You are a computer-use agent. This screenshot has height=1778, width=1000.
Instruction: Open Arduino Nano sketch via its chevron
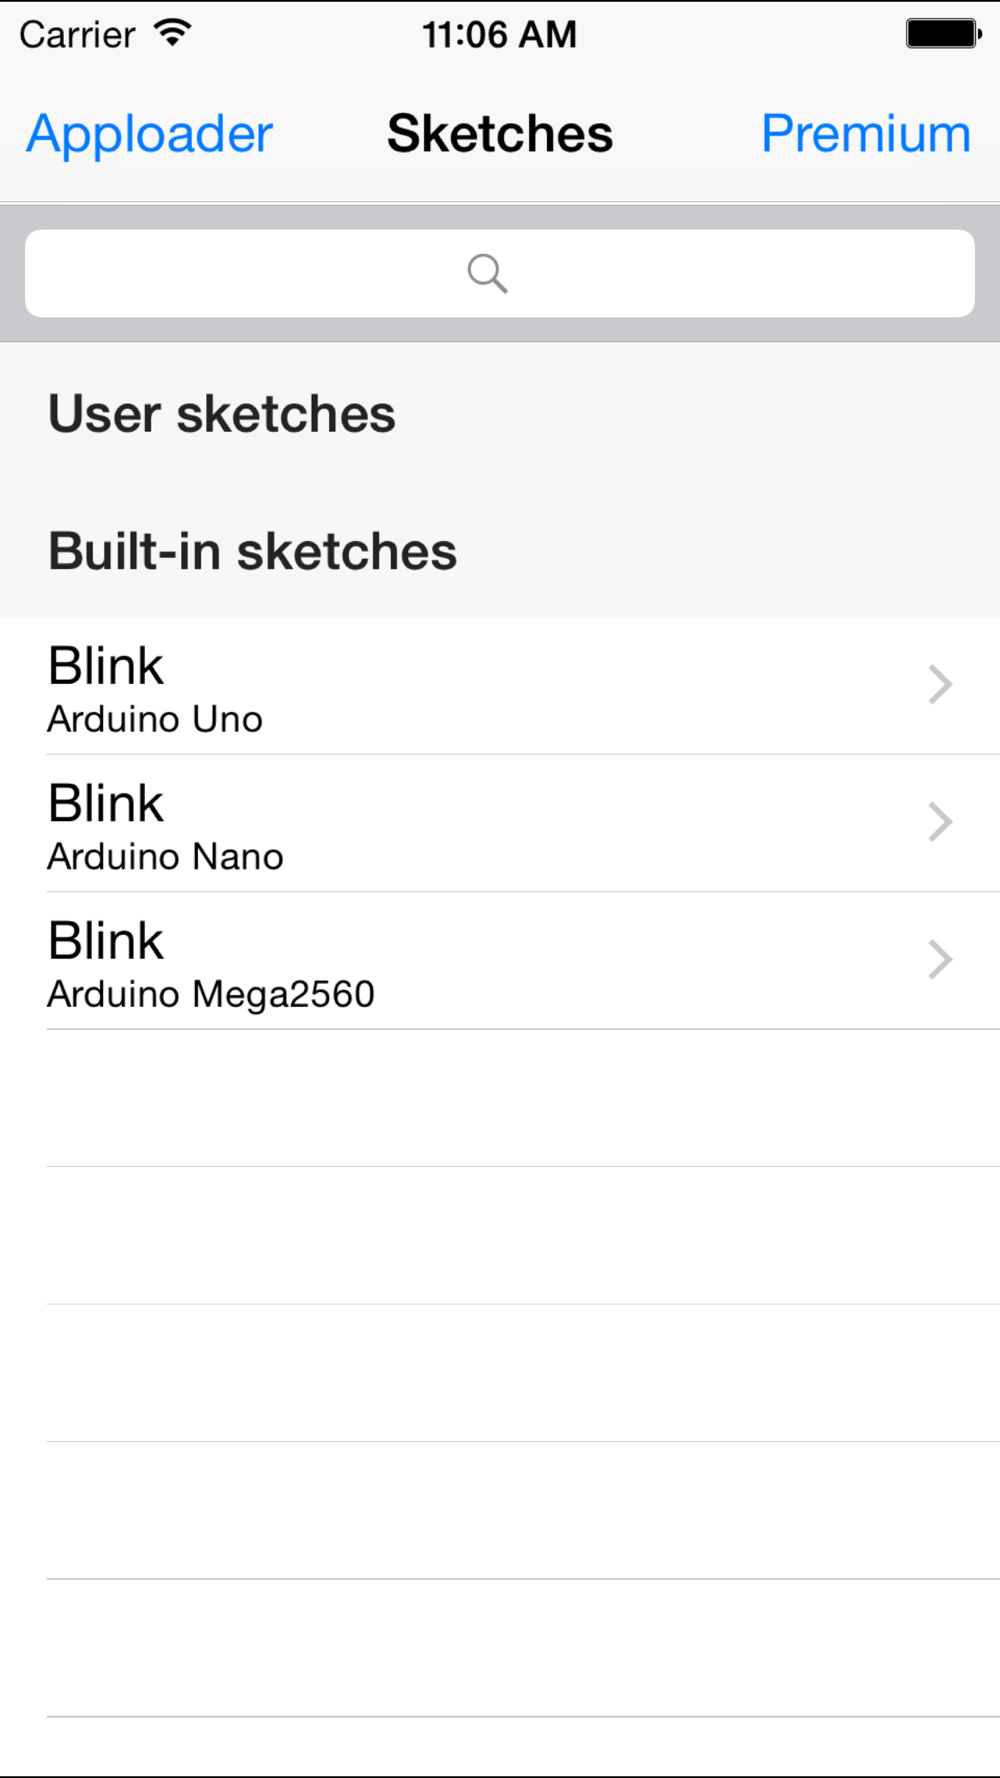pos(940,822)
